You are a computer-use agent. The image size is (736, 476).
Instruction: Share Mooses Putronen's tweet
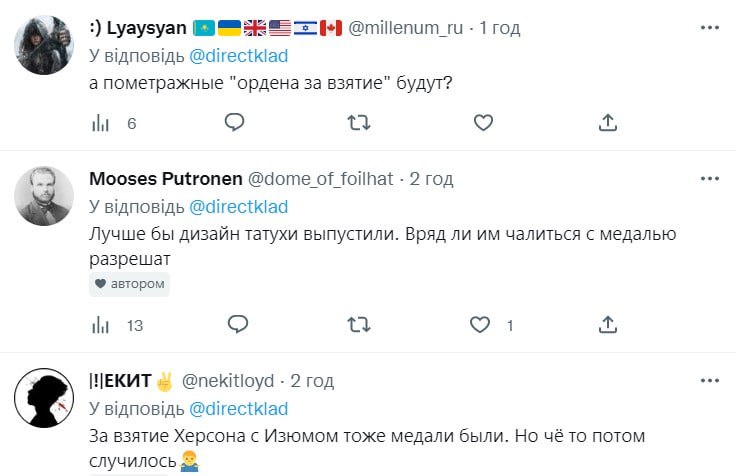pos(607,324)
